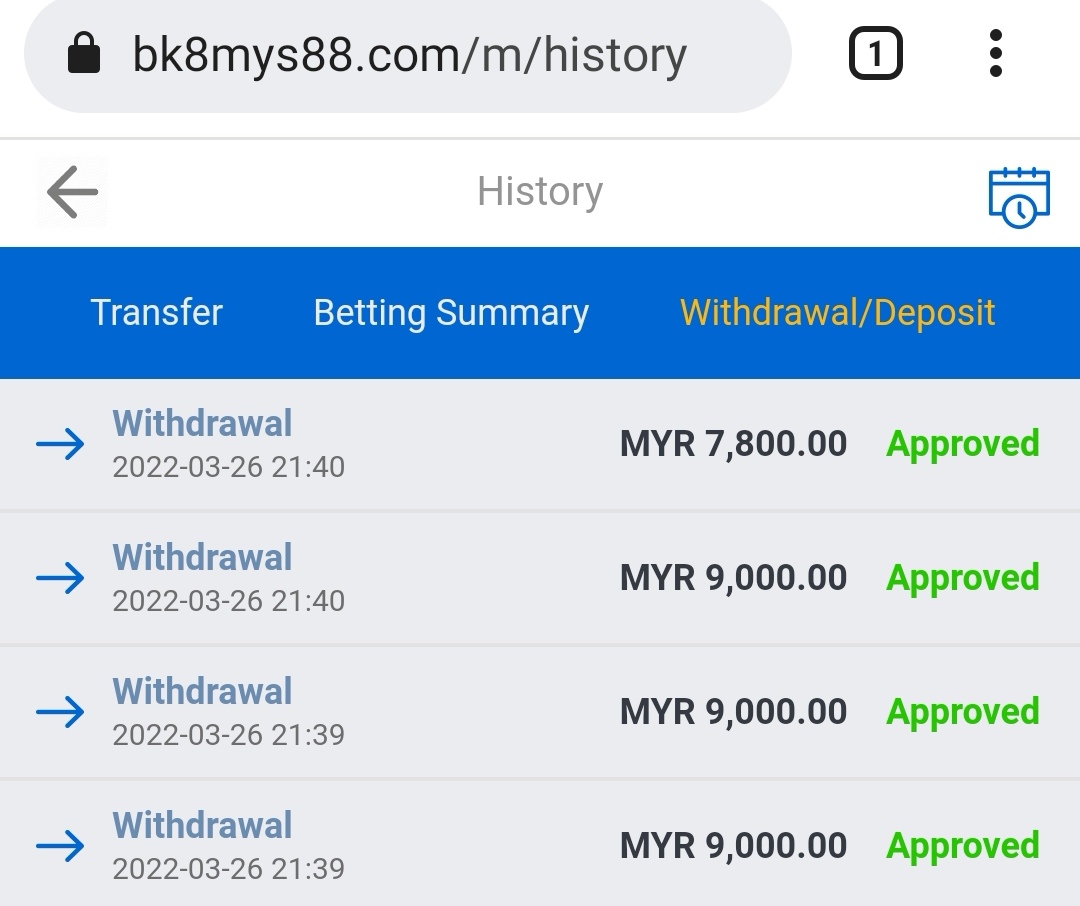
Task: Open the calendar date filter icon
Action: [x=1018, y=196]
